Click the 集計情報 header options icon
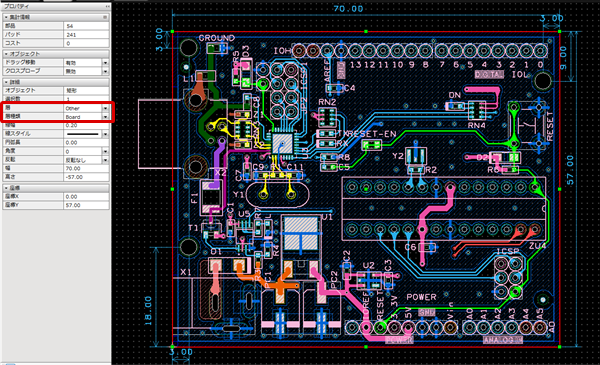 coord(105,17)
